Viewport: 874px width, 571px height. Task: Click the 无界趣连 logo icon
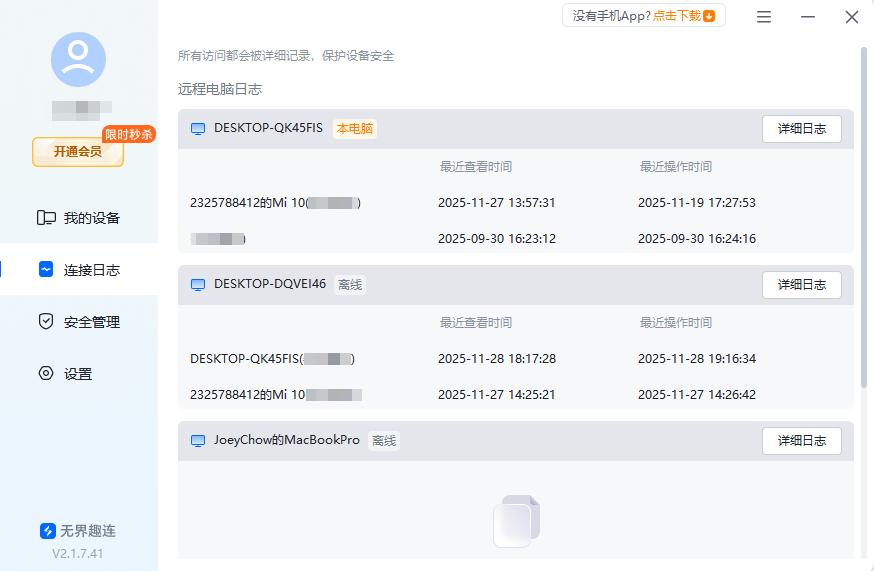[48, 531]
